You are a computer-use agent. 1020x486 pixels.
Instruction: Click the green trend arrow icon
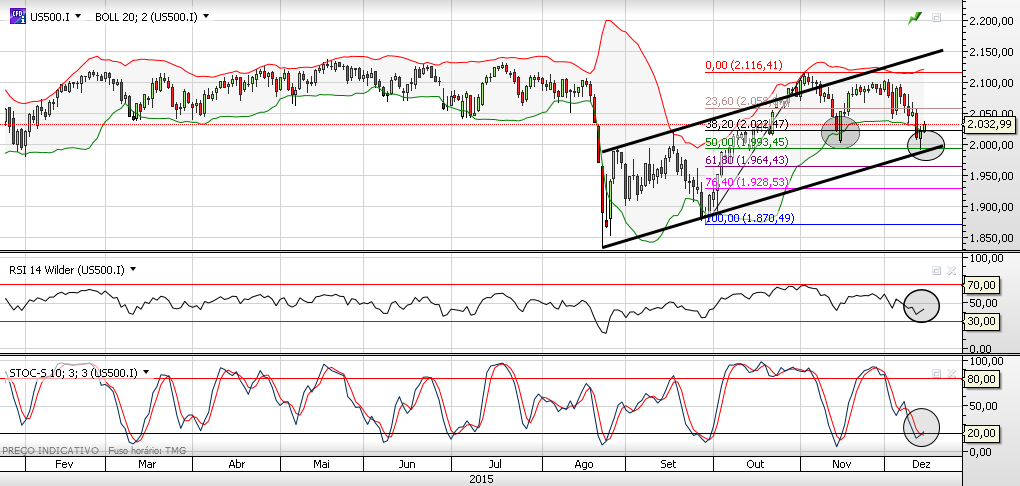click(x=915, y=18)
